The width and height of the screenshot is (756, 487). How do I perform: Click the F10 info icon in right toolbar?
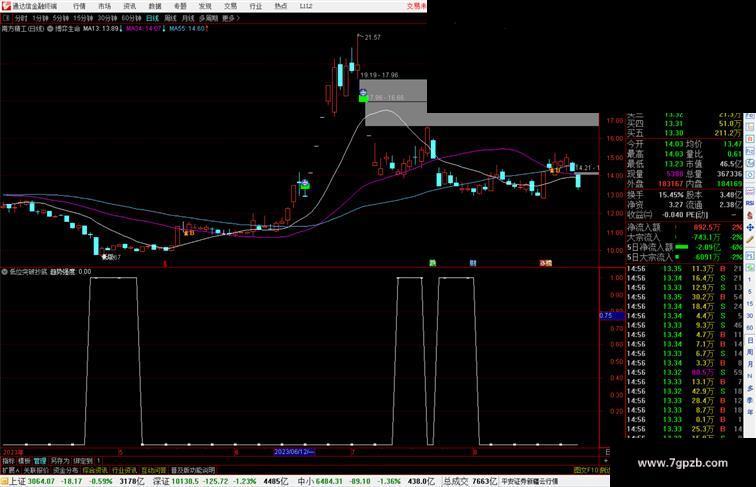pos(750,151)
